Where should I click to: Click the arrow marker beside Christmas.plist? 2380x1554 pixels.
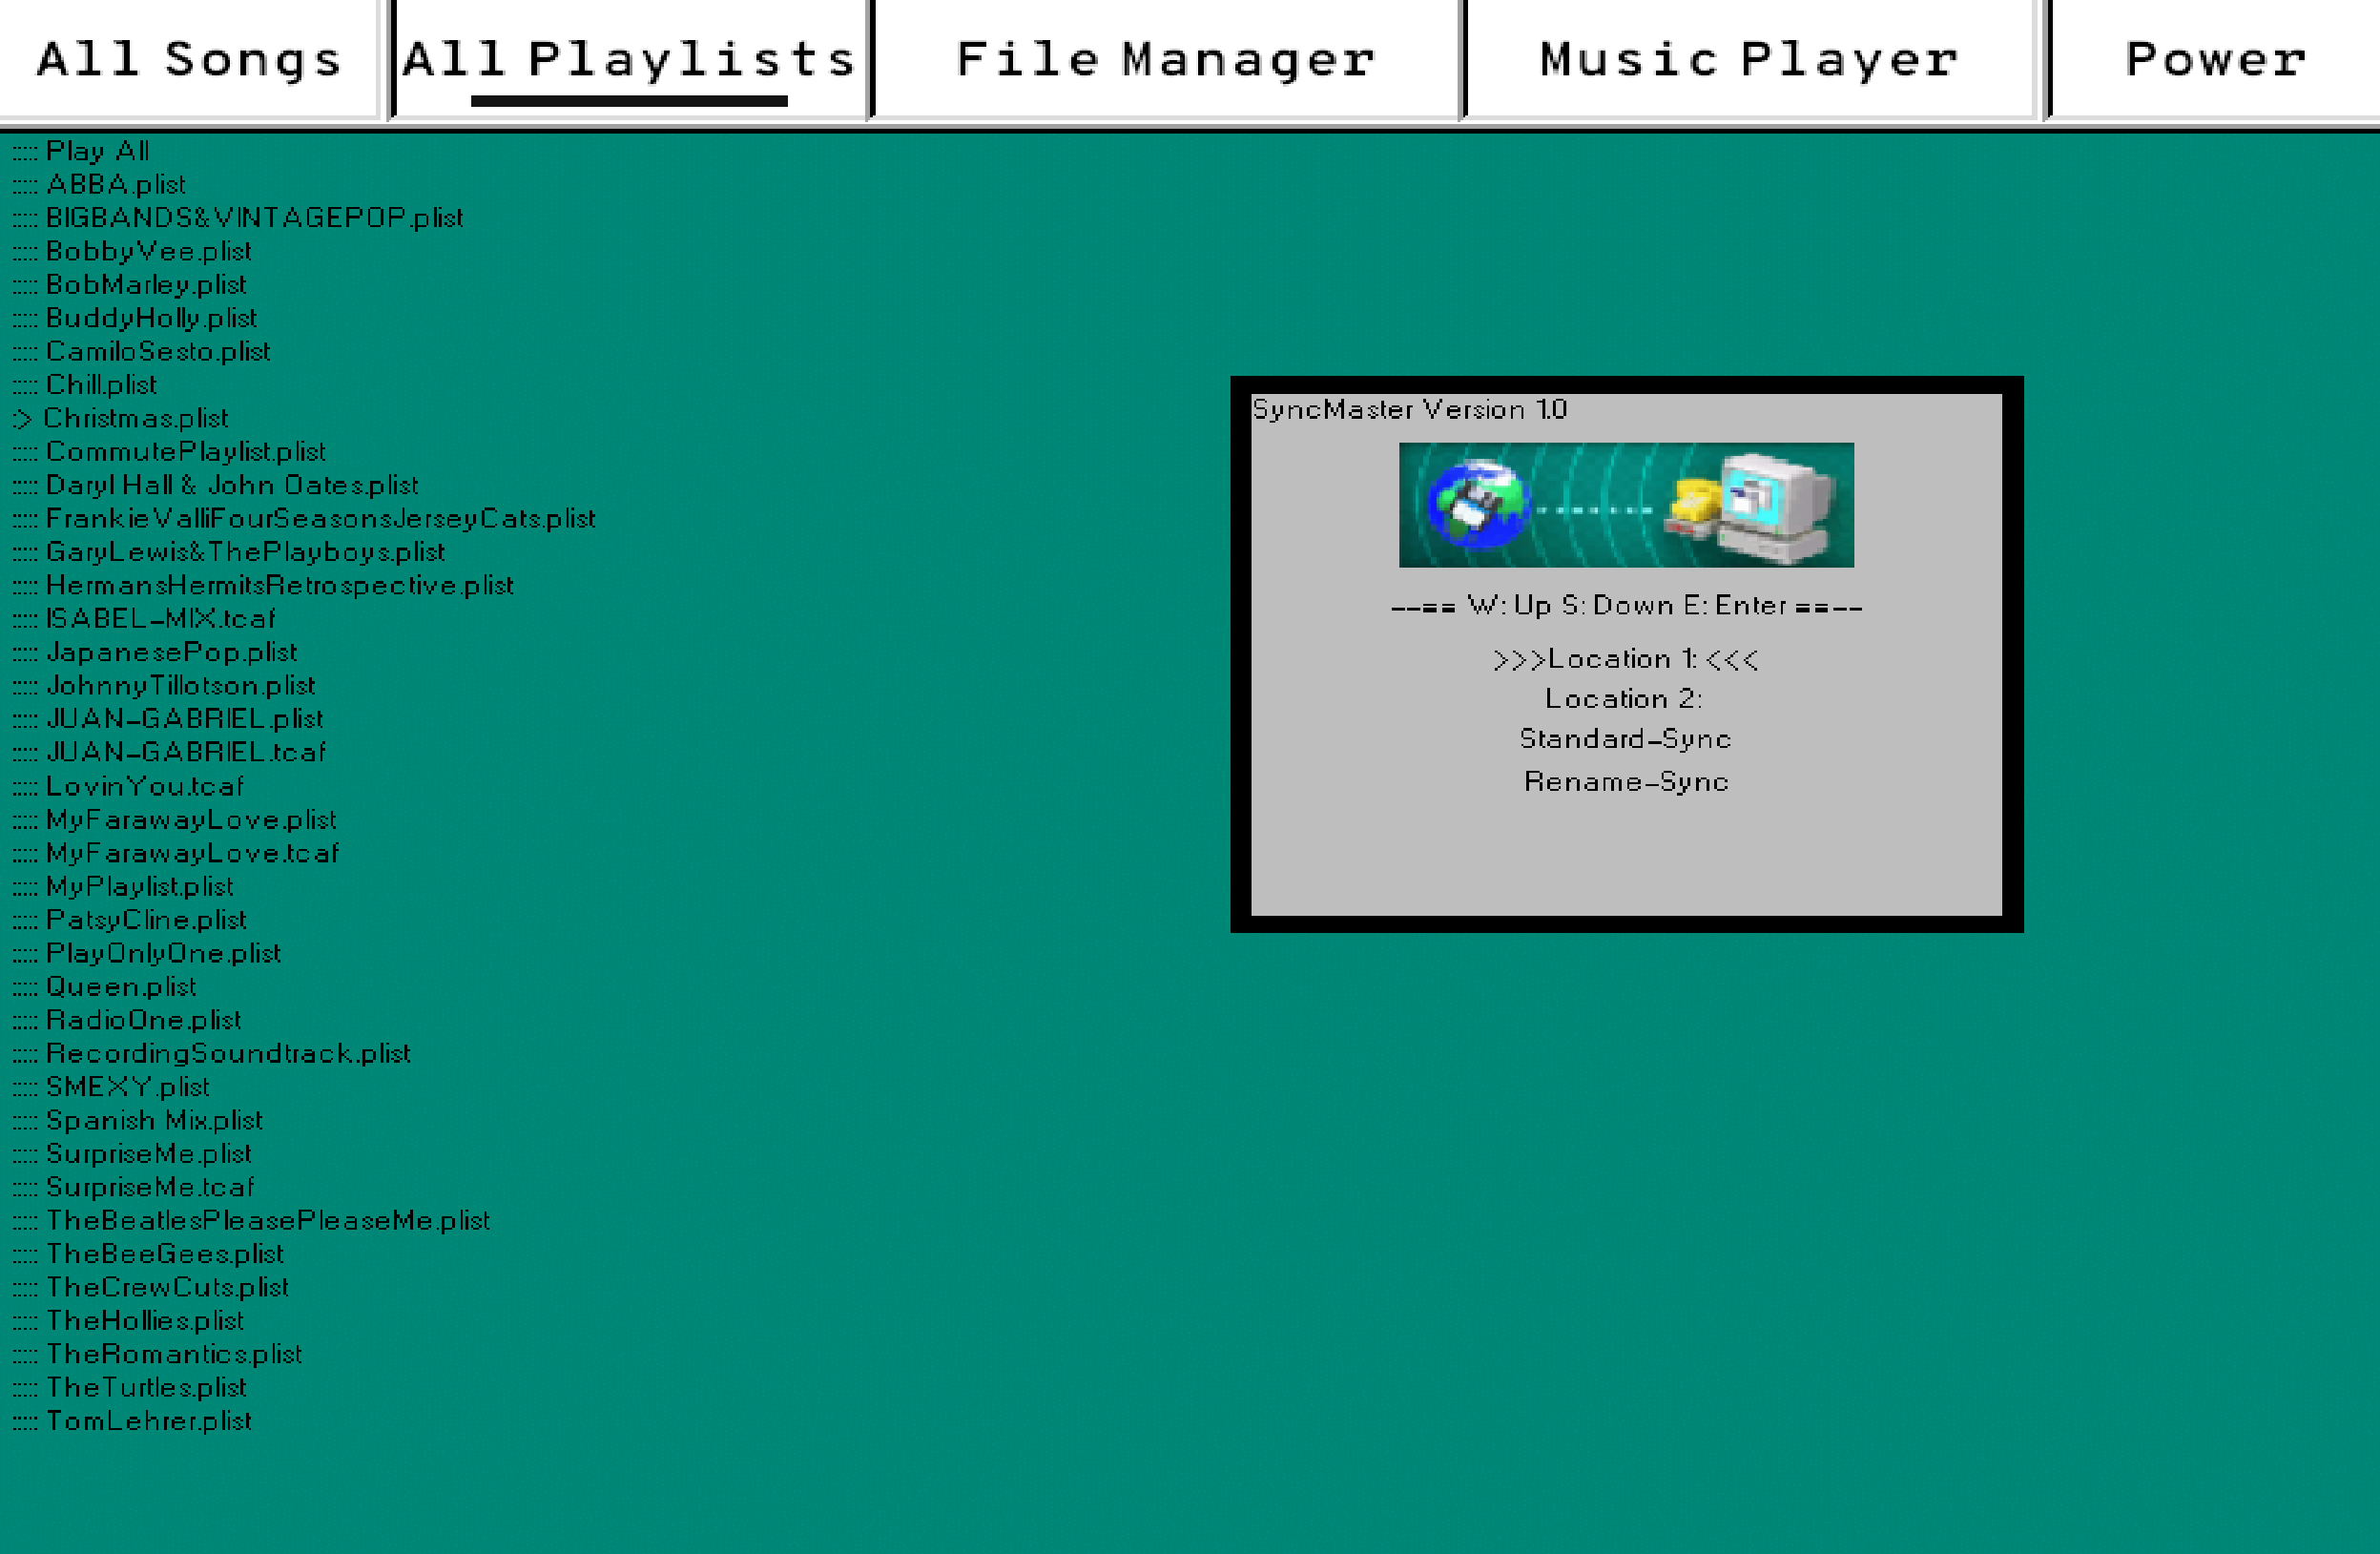click(x=22, y=419)
